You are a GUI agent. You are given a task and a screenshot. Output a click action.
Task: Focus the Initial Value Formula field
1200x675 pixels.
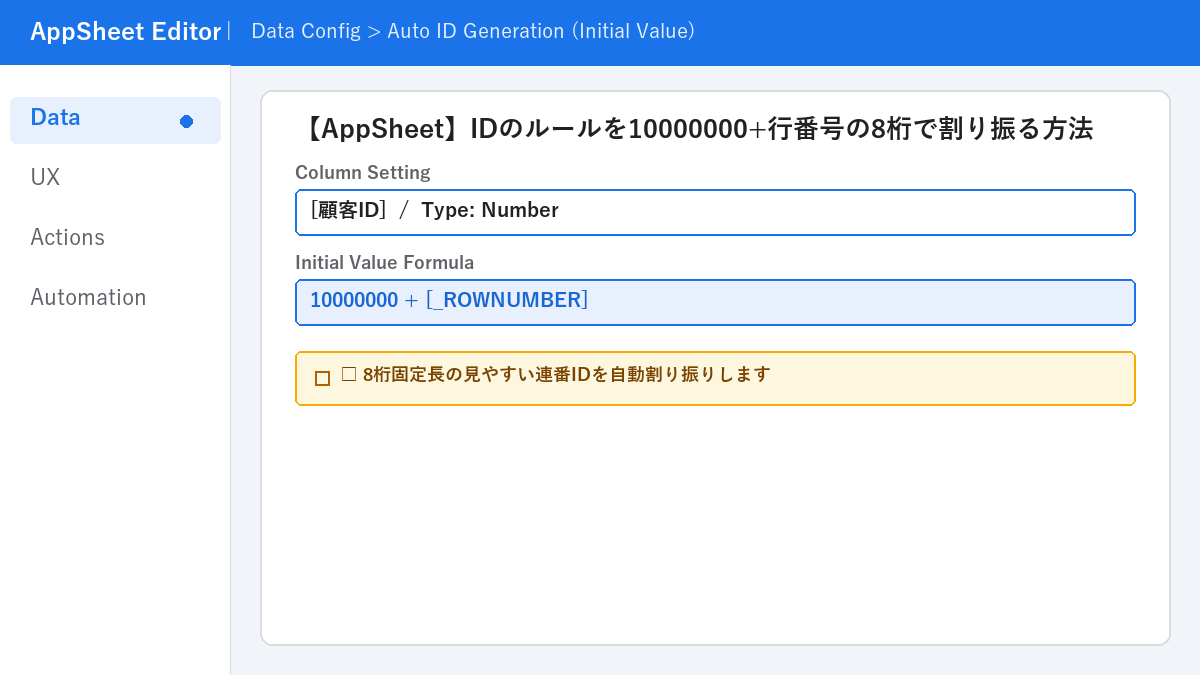pos(715,302)
